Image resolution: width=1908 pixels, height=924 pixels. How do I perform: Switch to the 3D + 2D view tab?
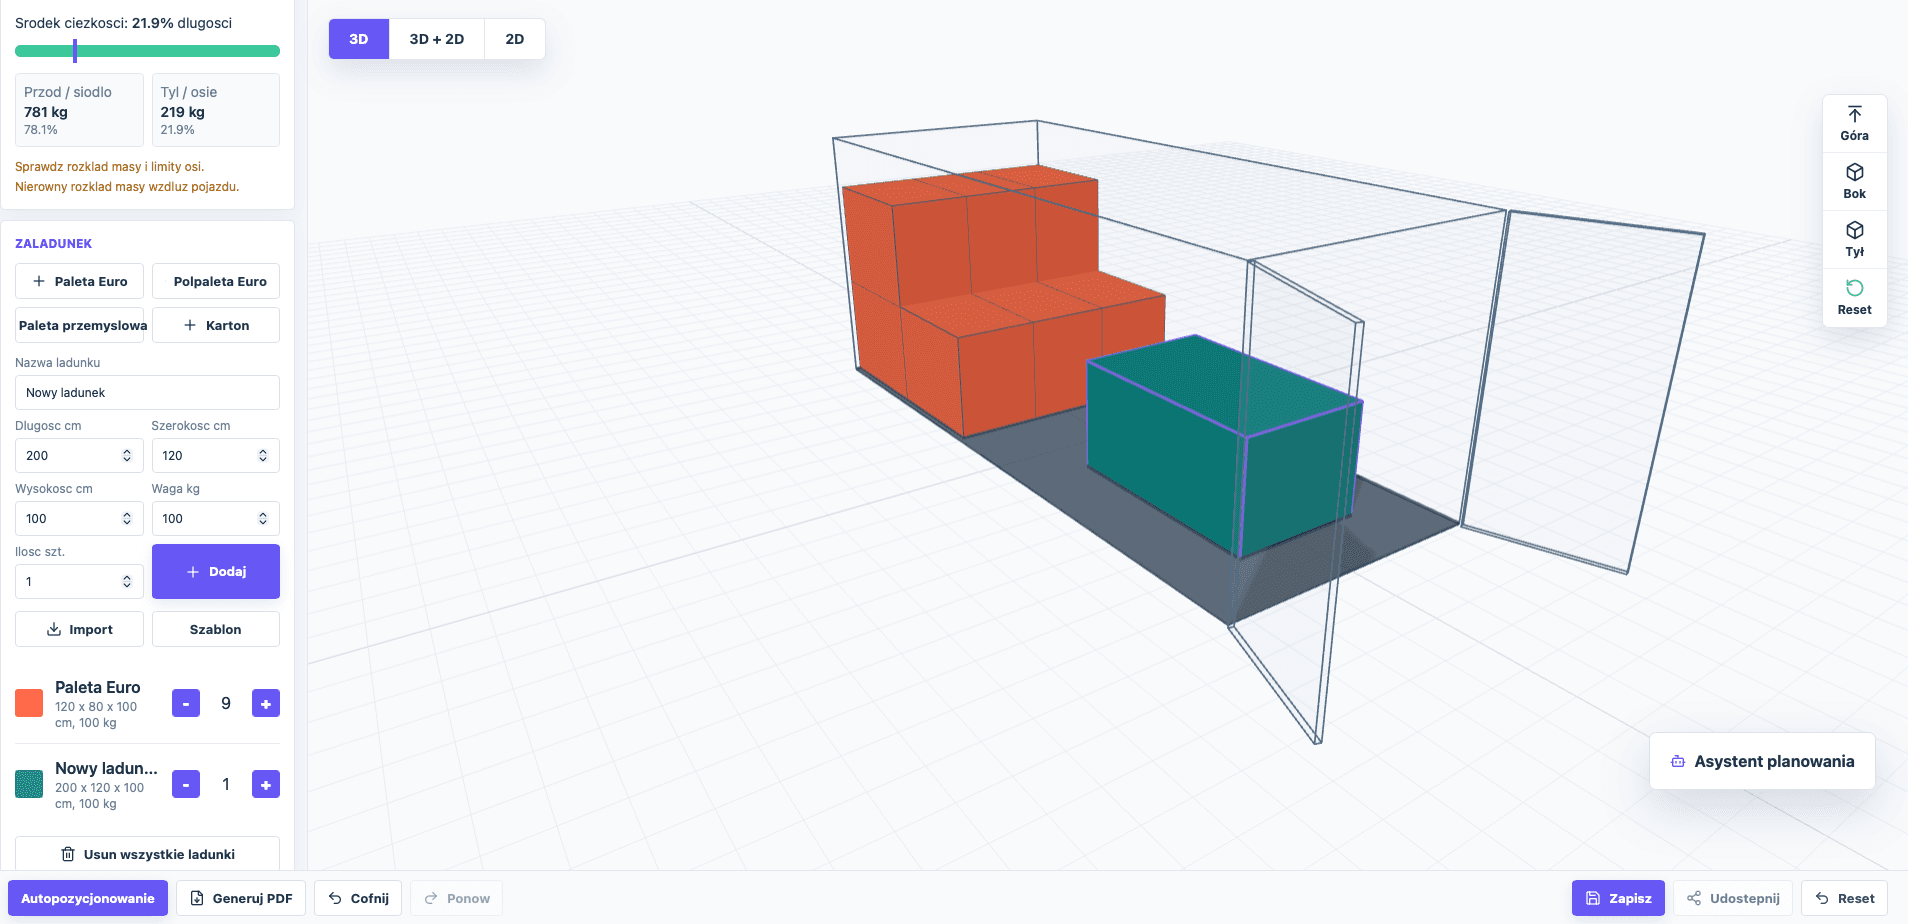(437, 39)
